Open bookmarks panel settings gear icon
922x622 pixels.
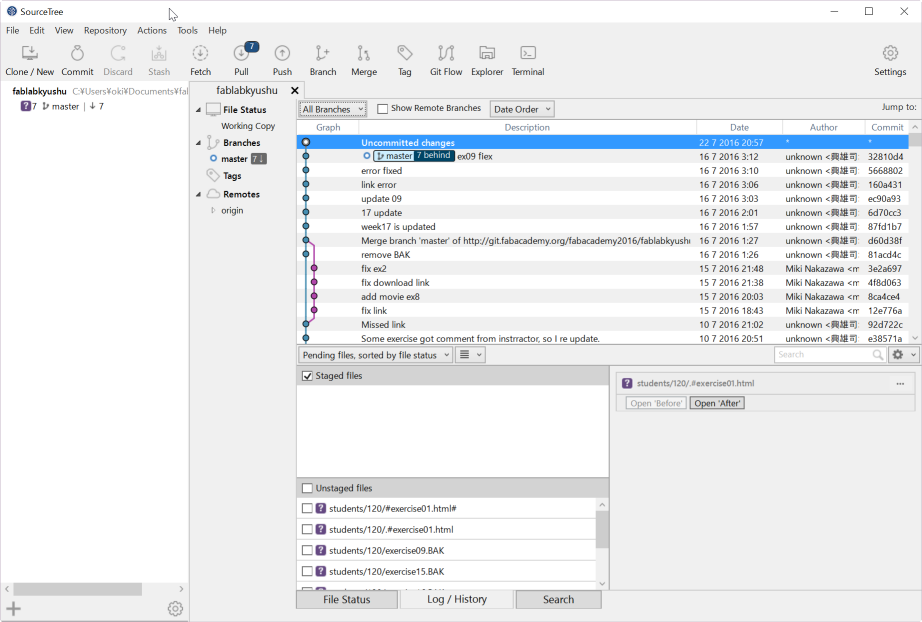click(175, 608)
